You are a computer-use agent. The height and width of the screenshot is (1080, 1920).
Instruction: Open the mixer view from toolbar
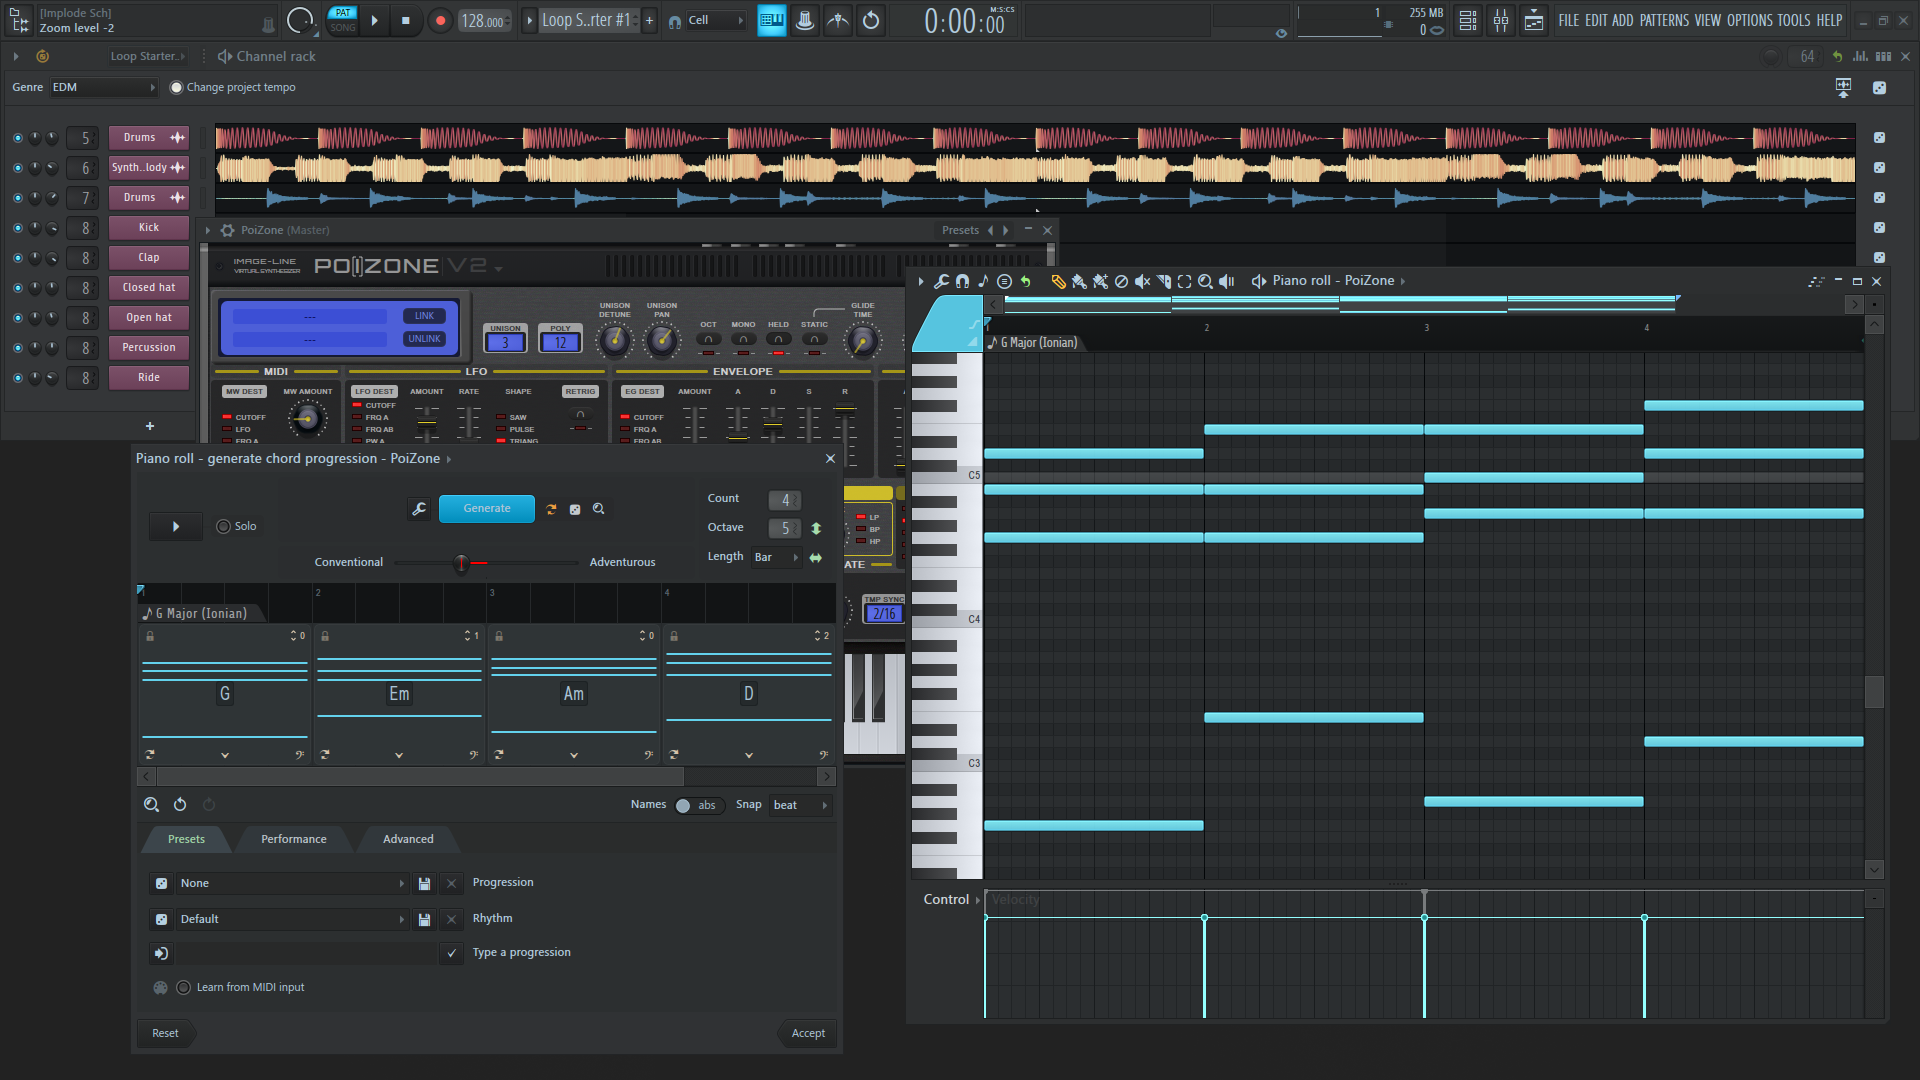point(1501,20)
